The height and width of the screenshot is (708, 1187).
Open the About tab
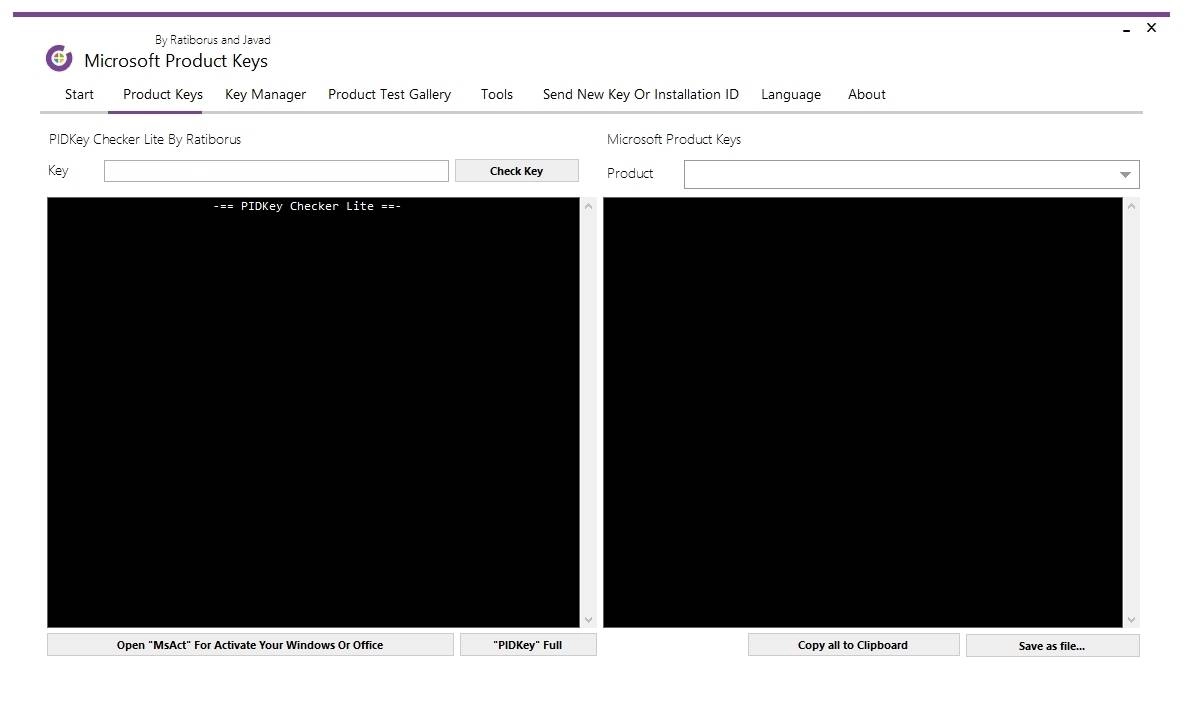coord(867,95)
